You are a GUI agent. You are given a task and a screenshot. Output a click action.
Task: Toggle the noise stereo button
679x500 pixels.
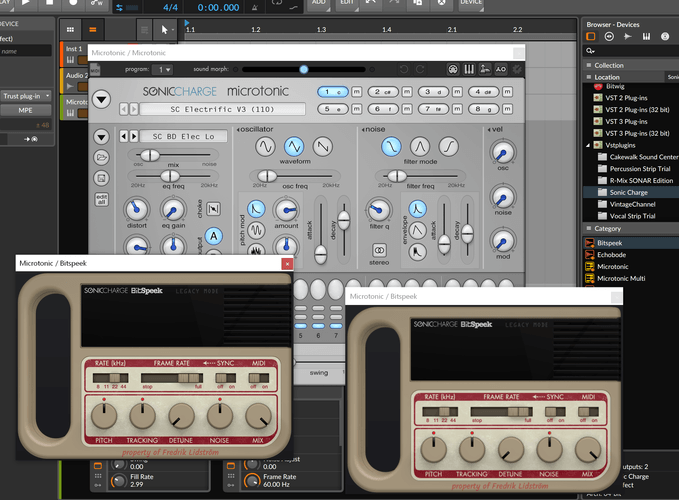(x=379, y=250)
